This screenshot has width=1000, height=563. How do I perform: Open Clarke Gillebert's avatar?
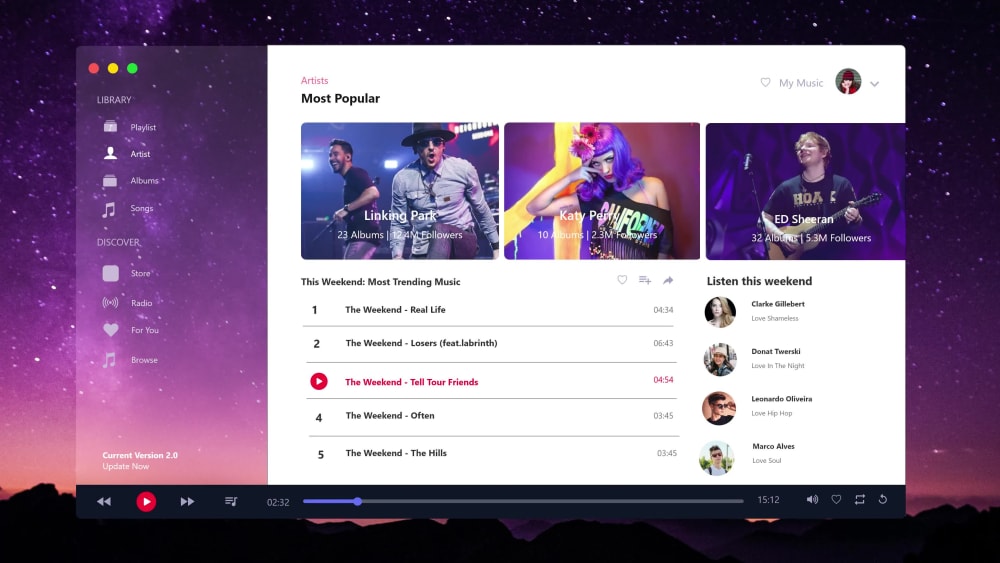tap(720, 312)
